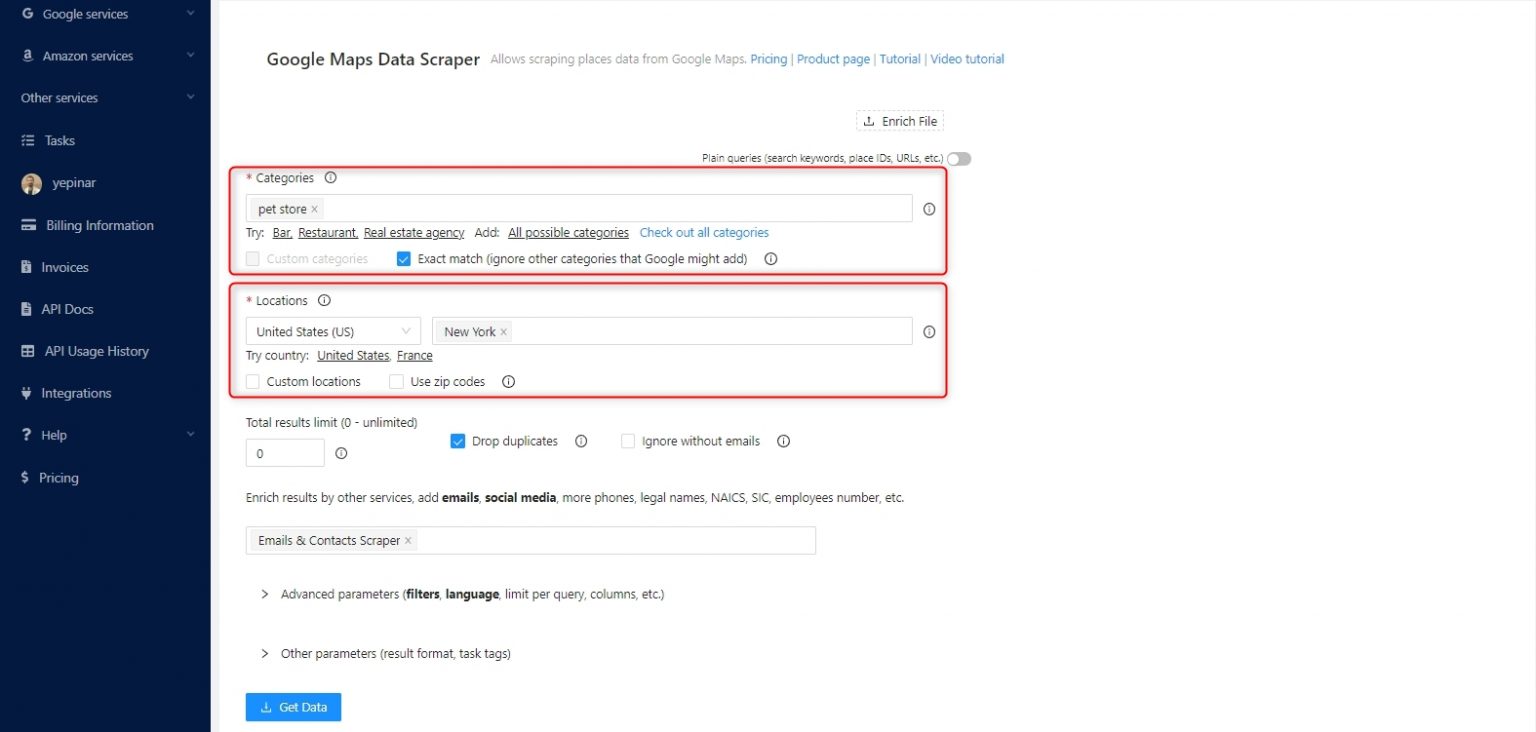Viewport: 1536px width, 732px height.
Task: Uncheck the Exact match checkbox
Action: pyautogui.click(x=403, y=258)
